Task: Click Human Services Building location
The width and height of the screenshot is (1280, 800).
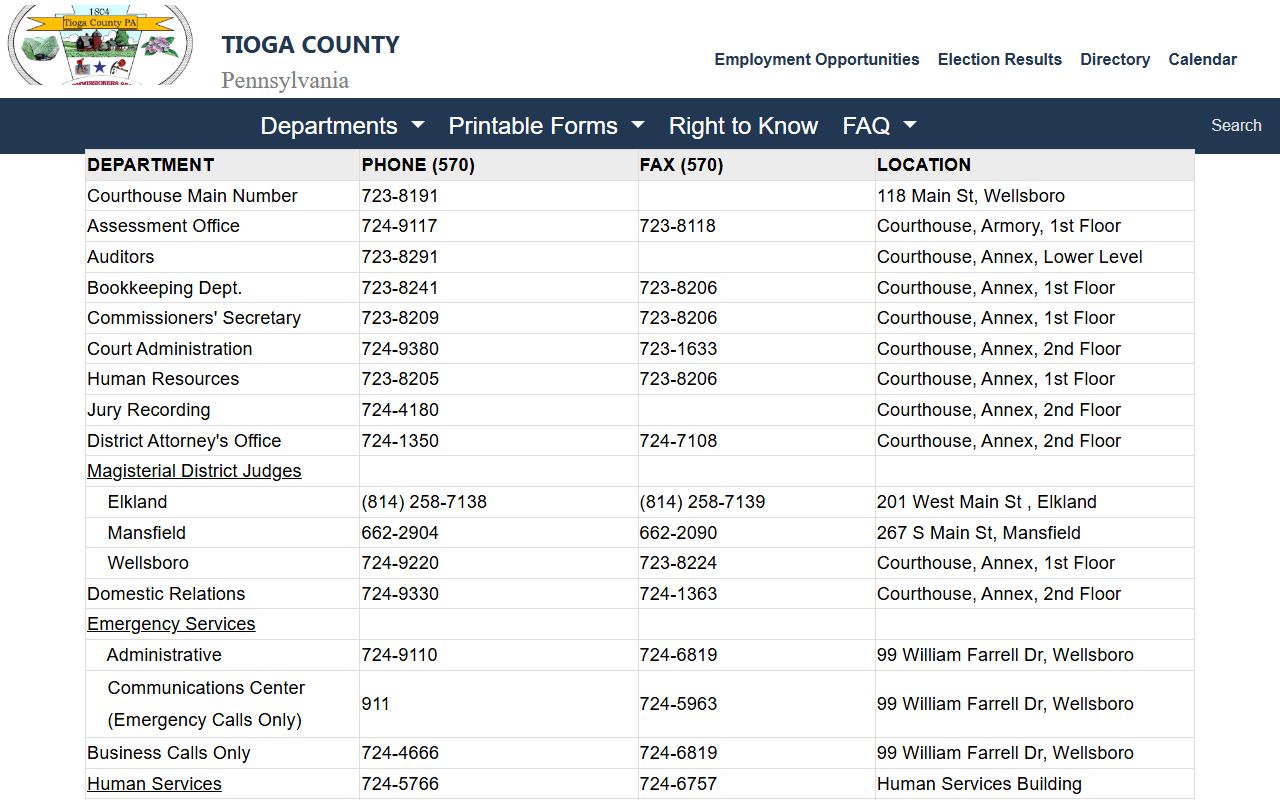Action: (x=979, y=784)
